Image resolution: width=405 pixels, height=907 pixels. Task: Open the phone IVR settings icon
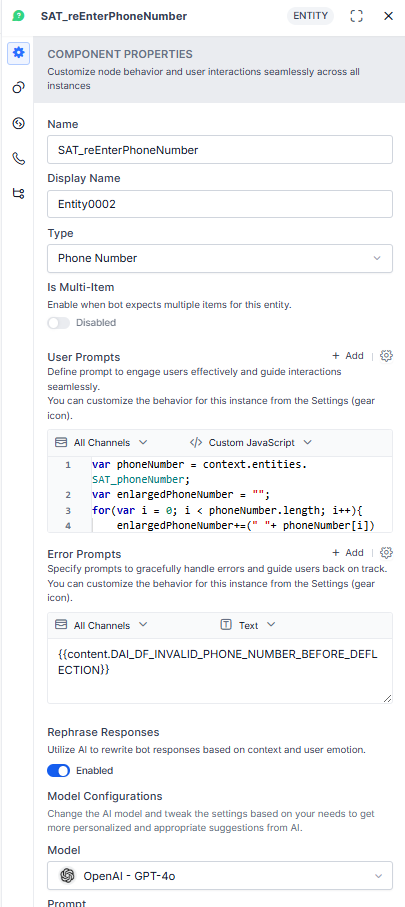pyautogui.click(x=19, y=158)
